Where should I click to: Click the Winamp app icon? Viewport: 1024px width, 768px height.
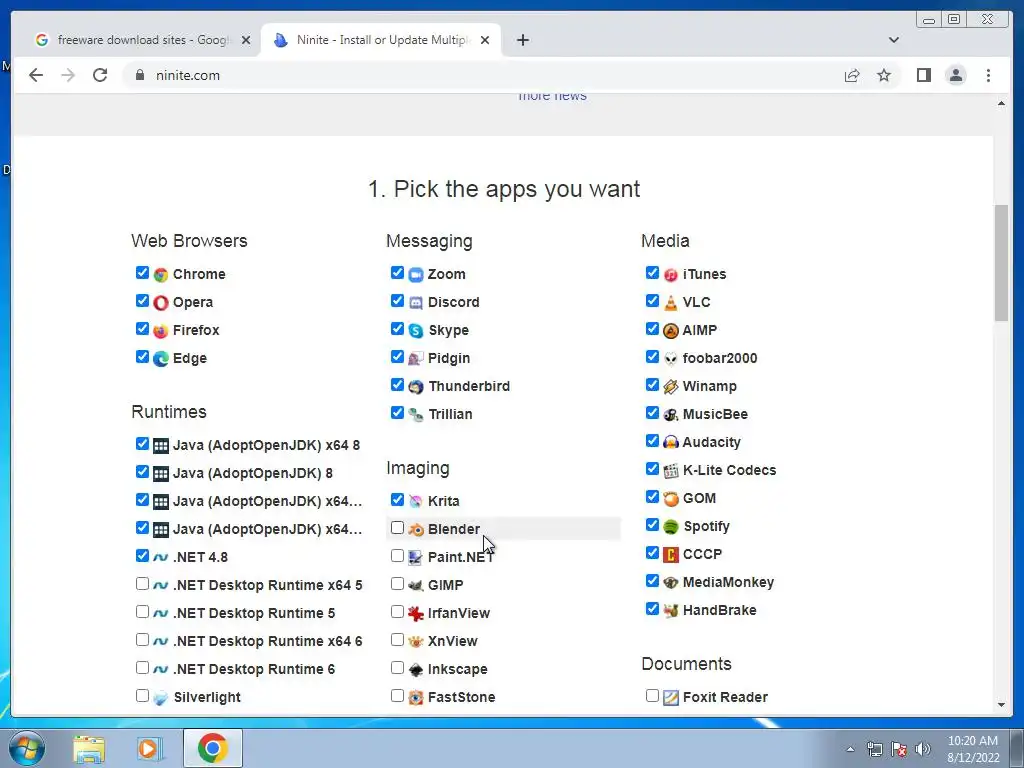click(671, 387)
